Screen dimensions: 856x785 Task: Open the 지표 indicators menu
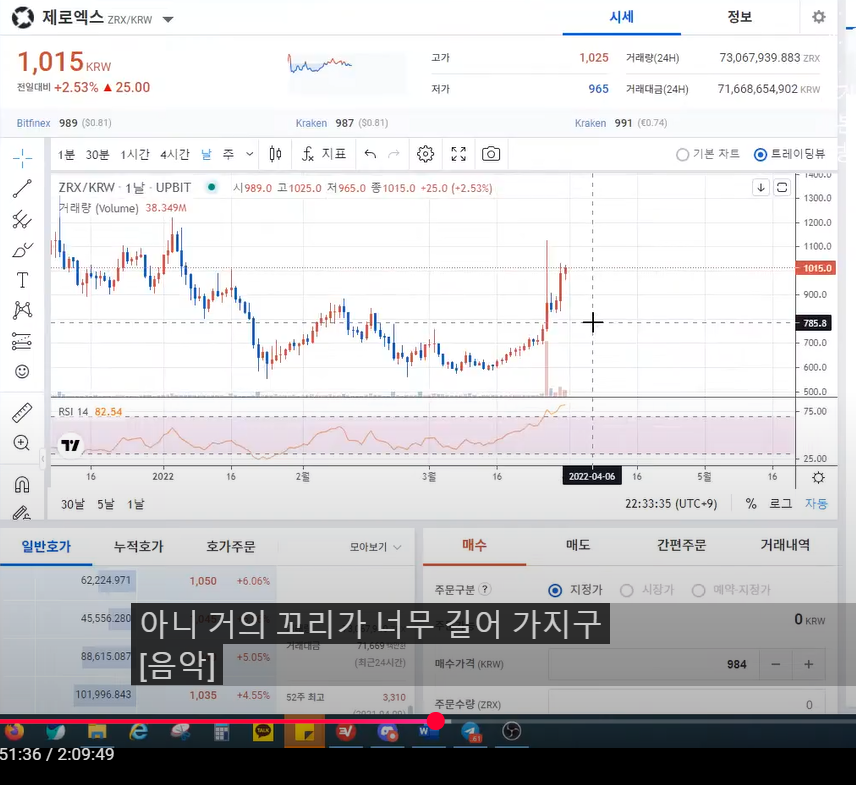coord(324,154)
